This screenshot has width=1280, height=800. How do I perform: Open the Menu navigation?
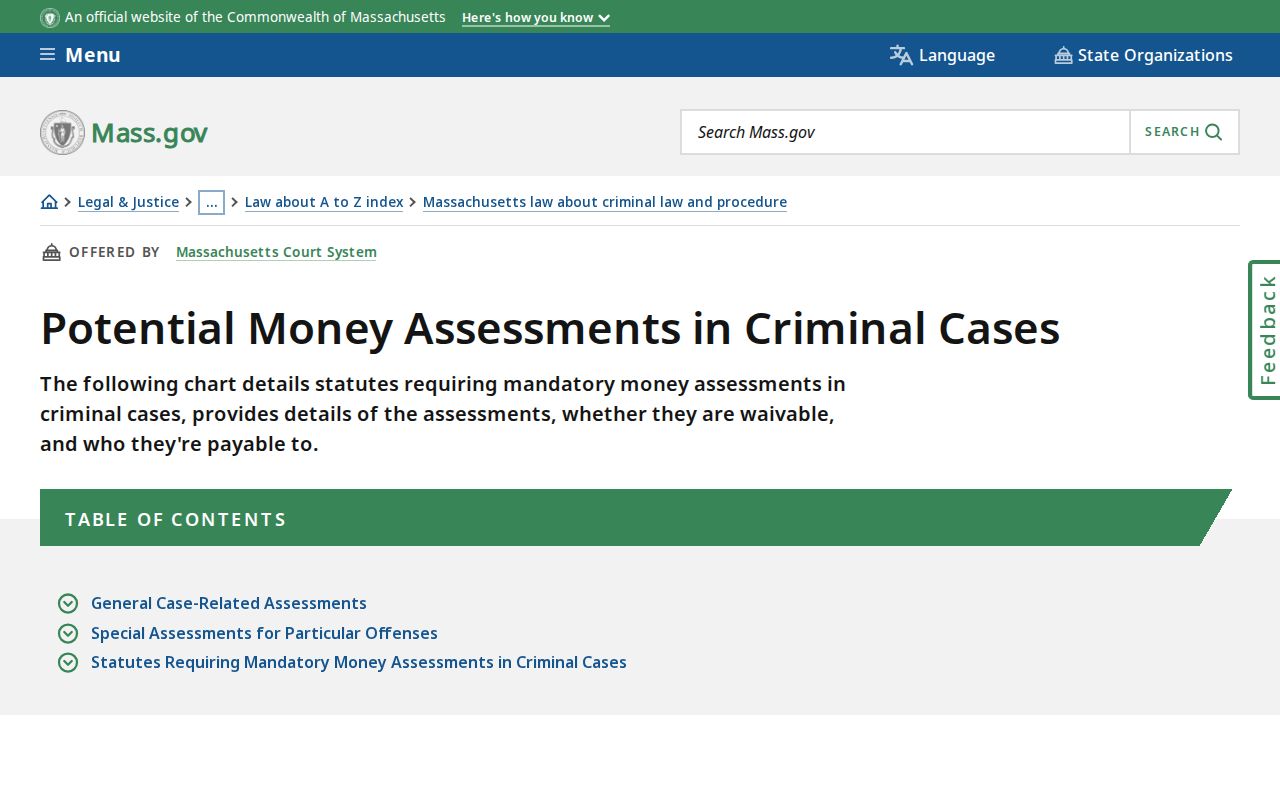coord(80,55)
